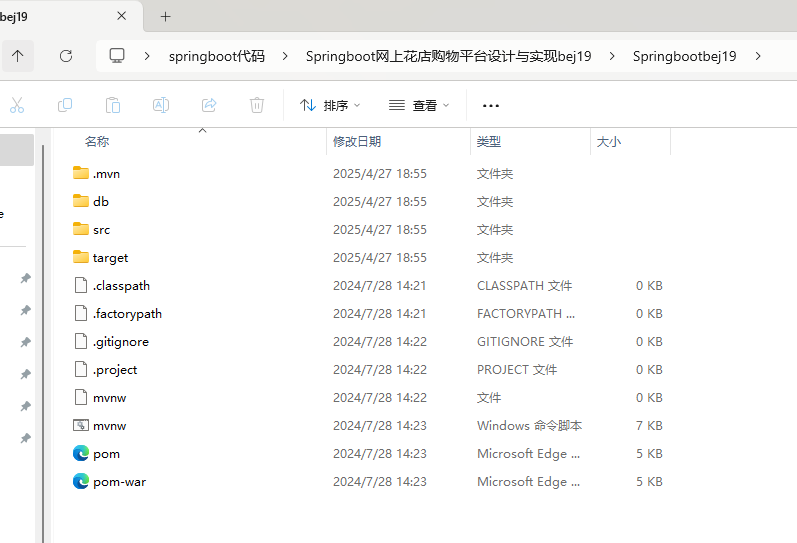Select the mvnw plain file icon (0 KB)
The image size is (797, 543).
(x=81, y=397)
